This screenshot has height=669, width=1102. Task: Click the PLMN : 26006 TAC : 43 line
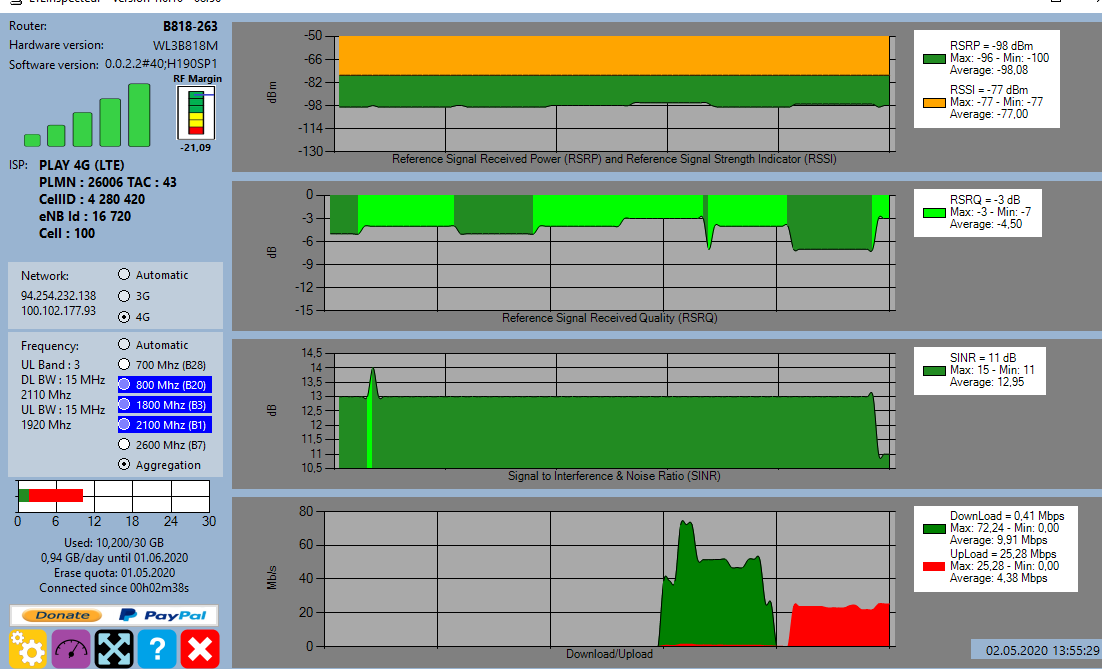(108, 182)
